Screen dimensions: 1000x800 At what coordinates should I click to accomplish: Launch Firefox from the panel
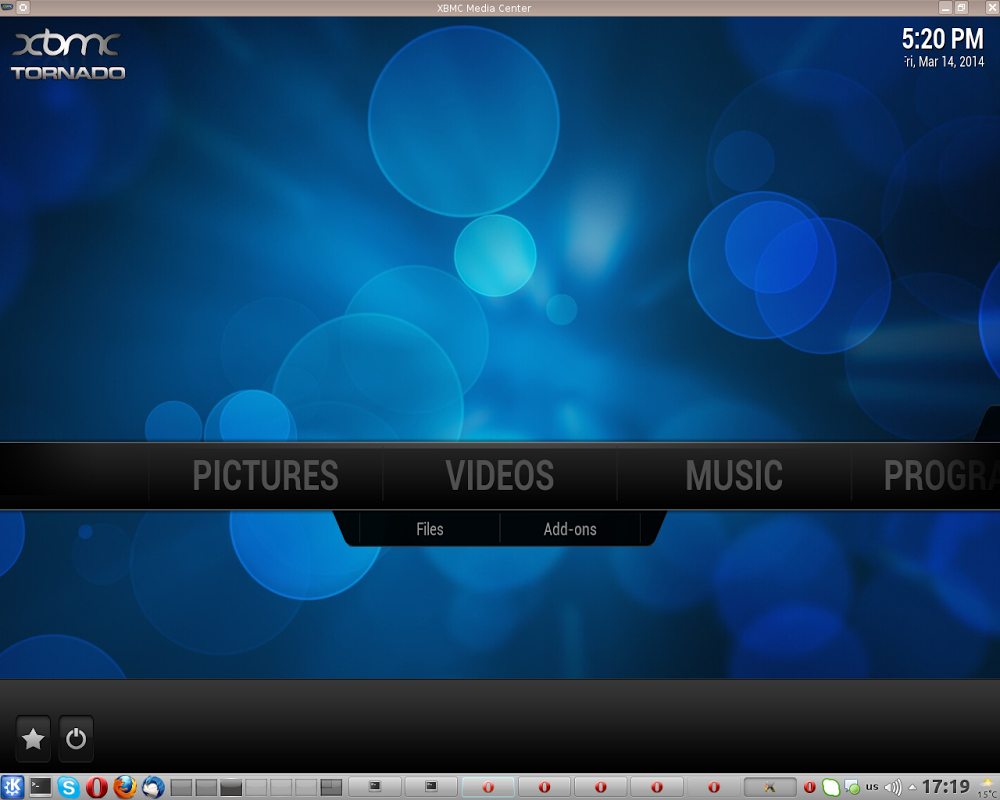125,787
